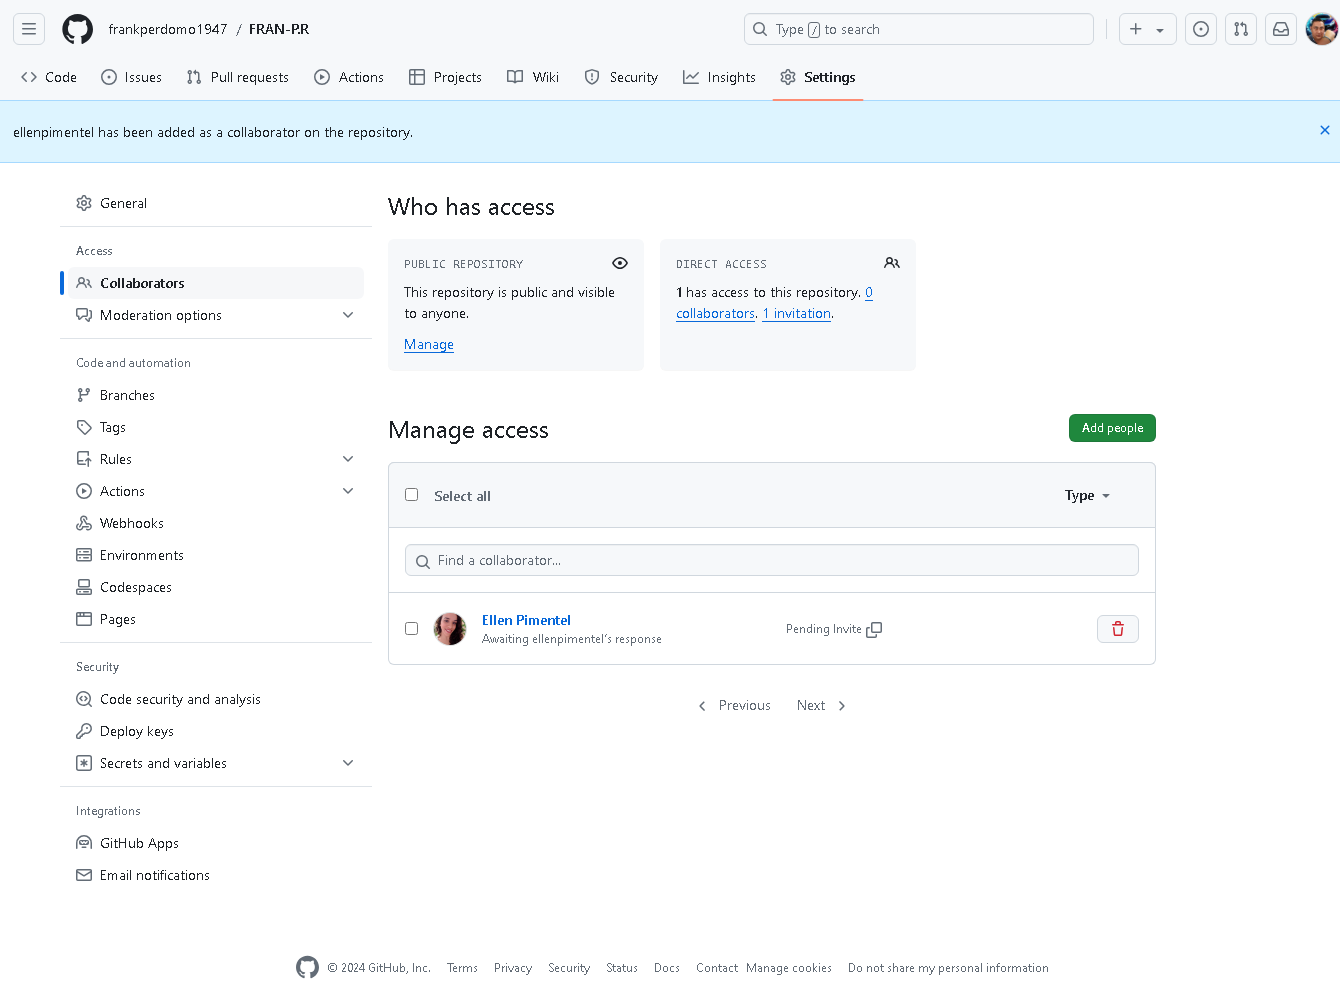Open the notifications inbox icon
The image size is (1340, 997).
(1281, 29)
